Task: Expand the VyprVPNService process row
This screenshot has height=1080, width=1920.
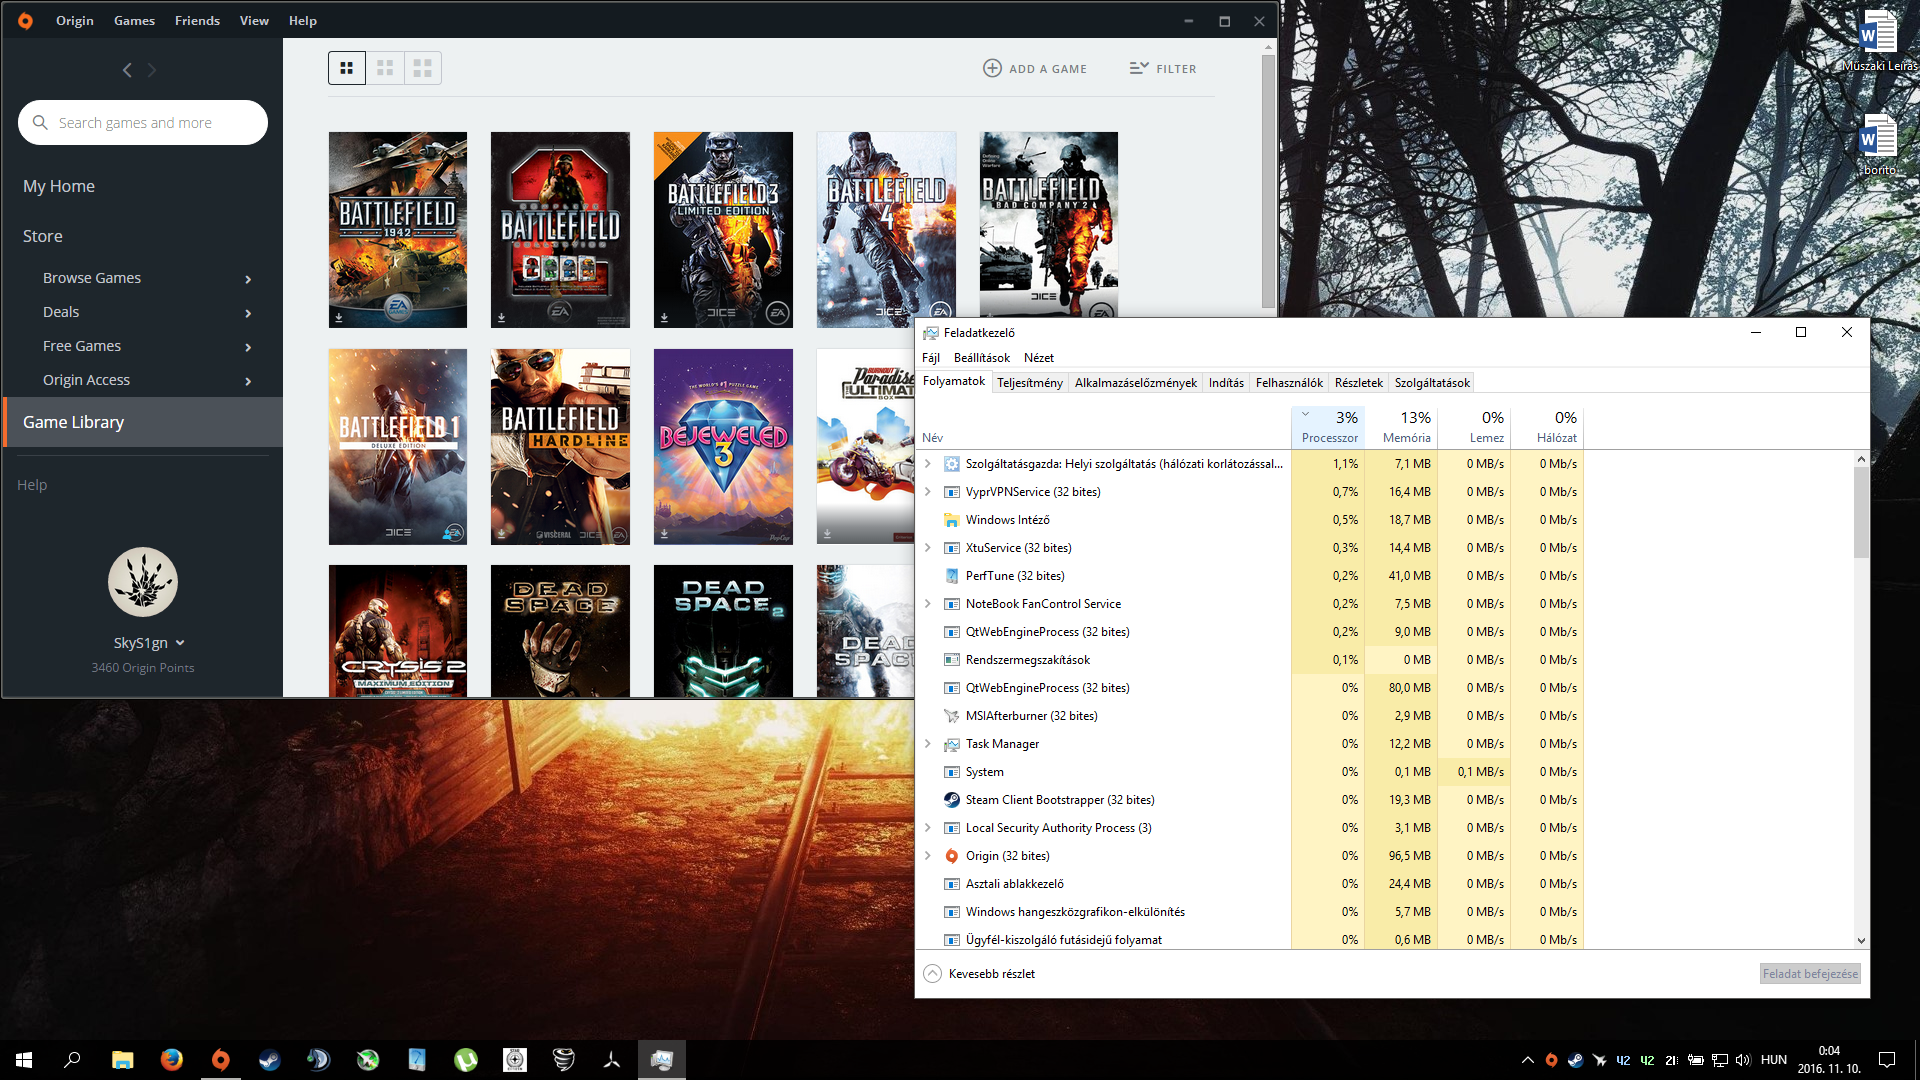Action: (x=928, y=492)
